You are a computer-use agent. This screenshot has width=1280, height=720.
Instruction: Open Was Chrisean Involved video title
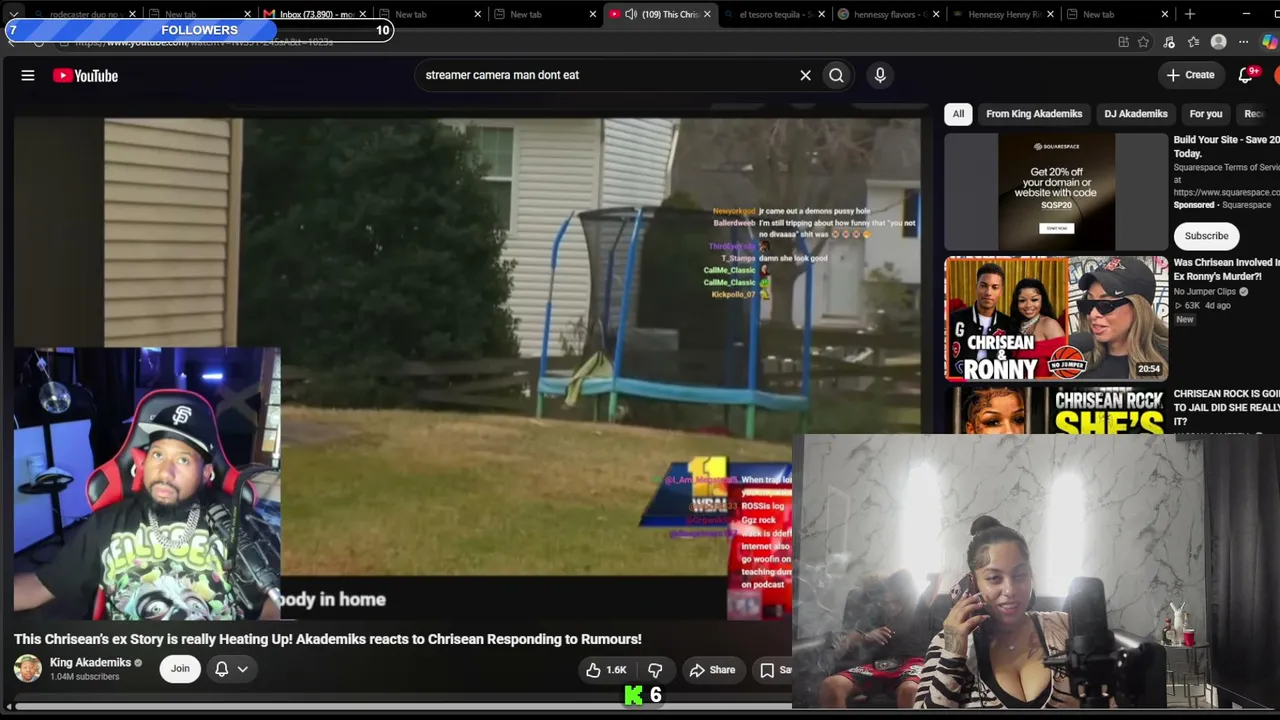point(1227,269)
